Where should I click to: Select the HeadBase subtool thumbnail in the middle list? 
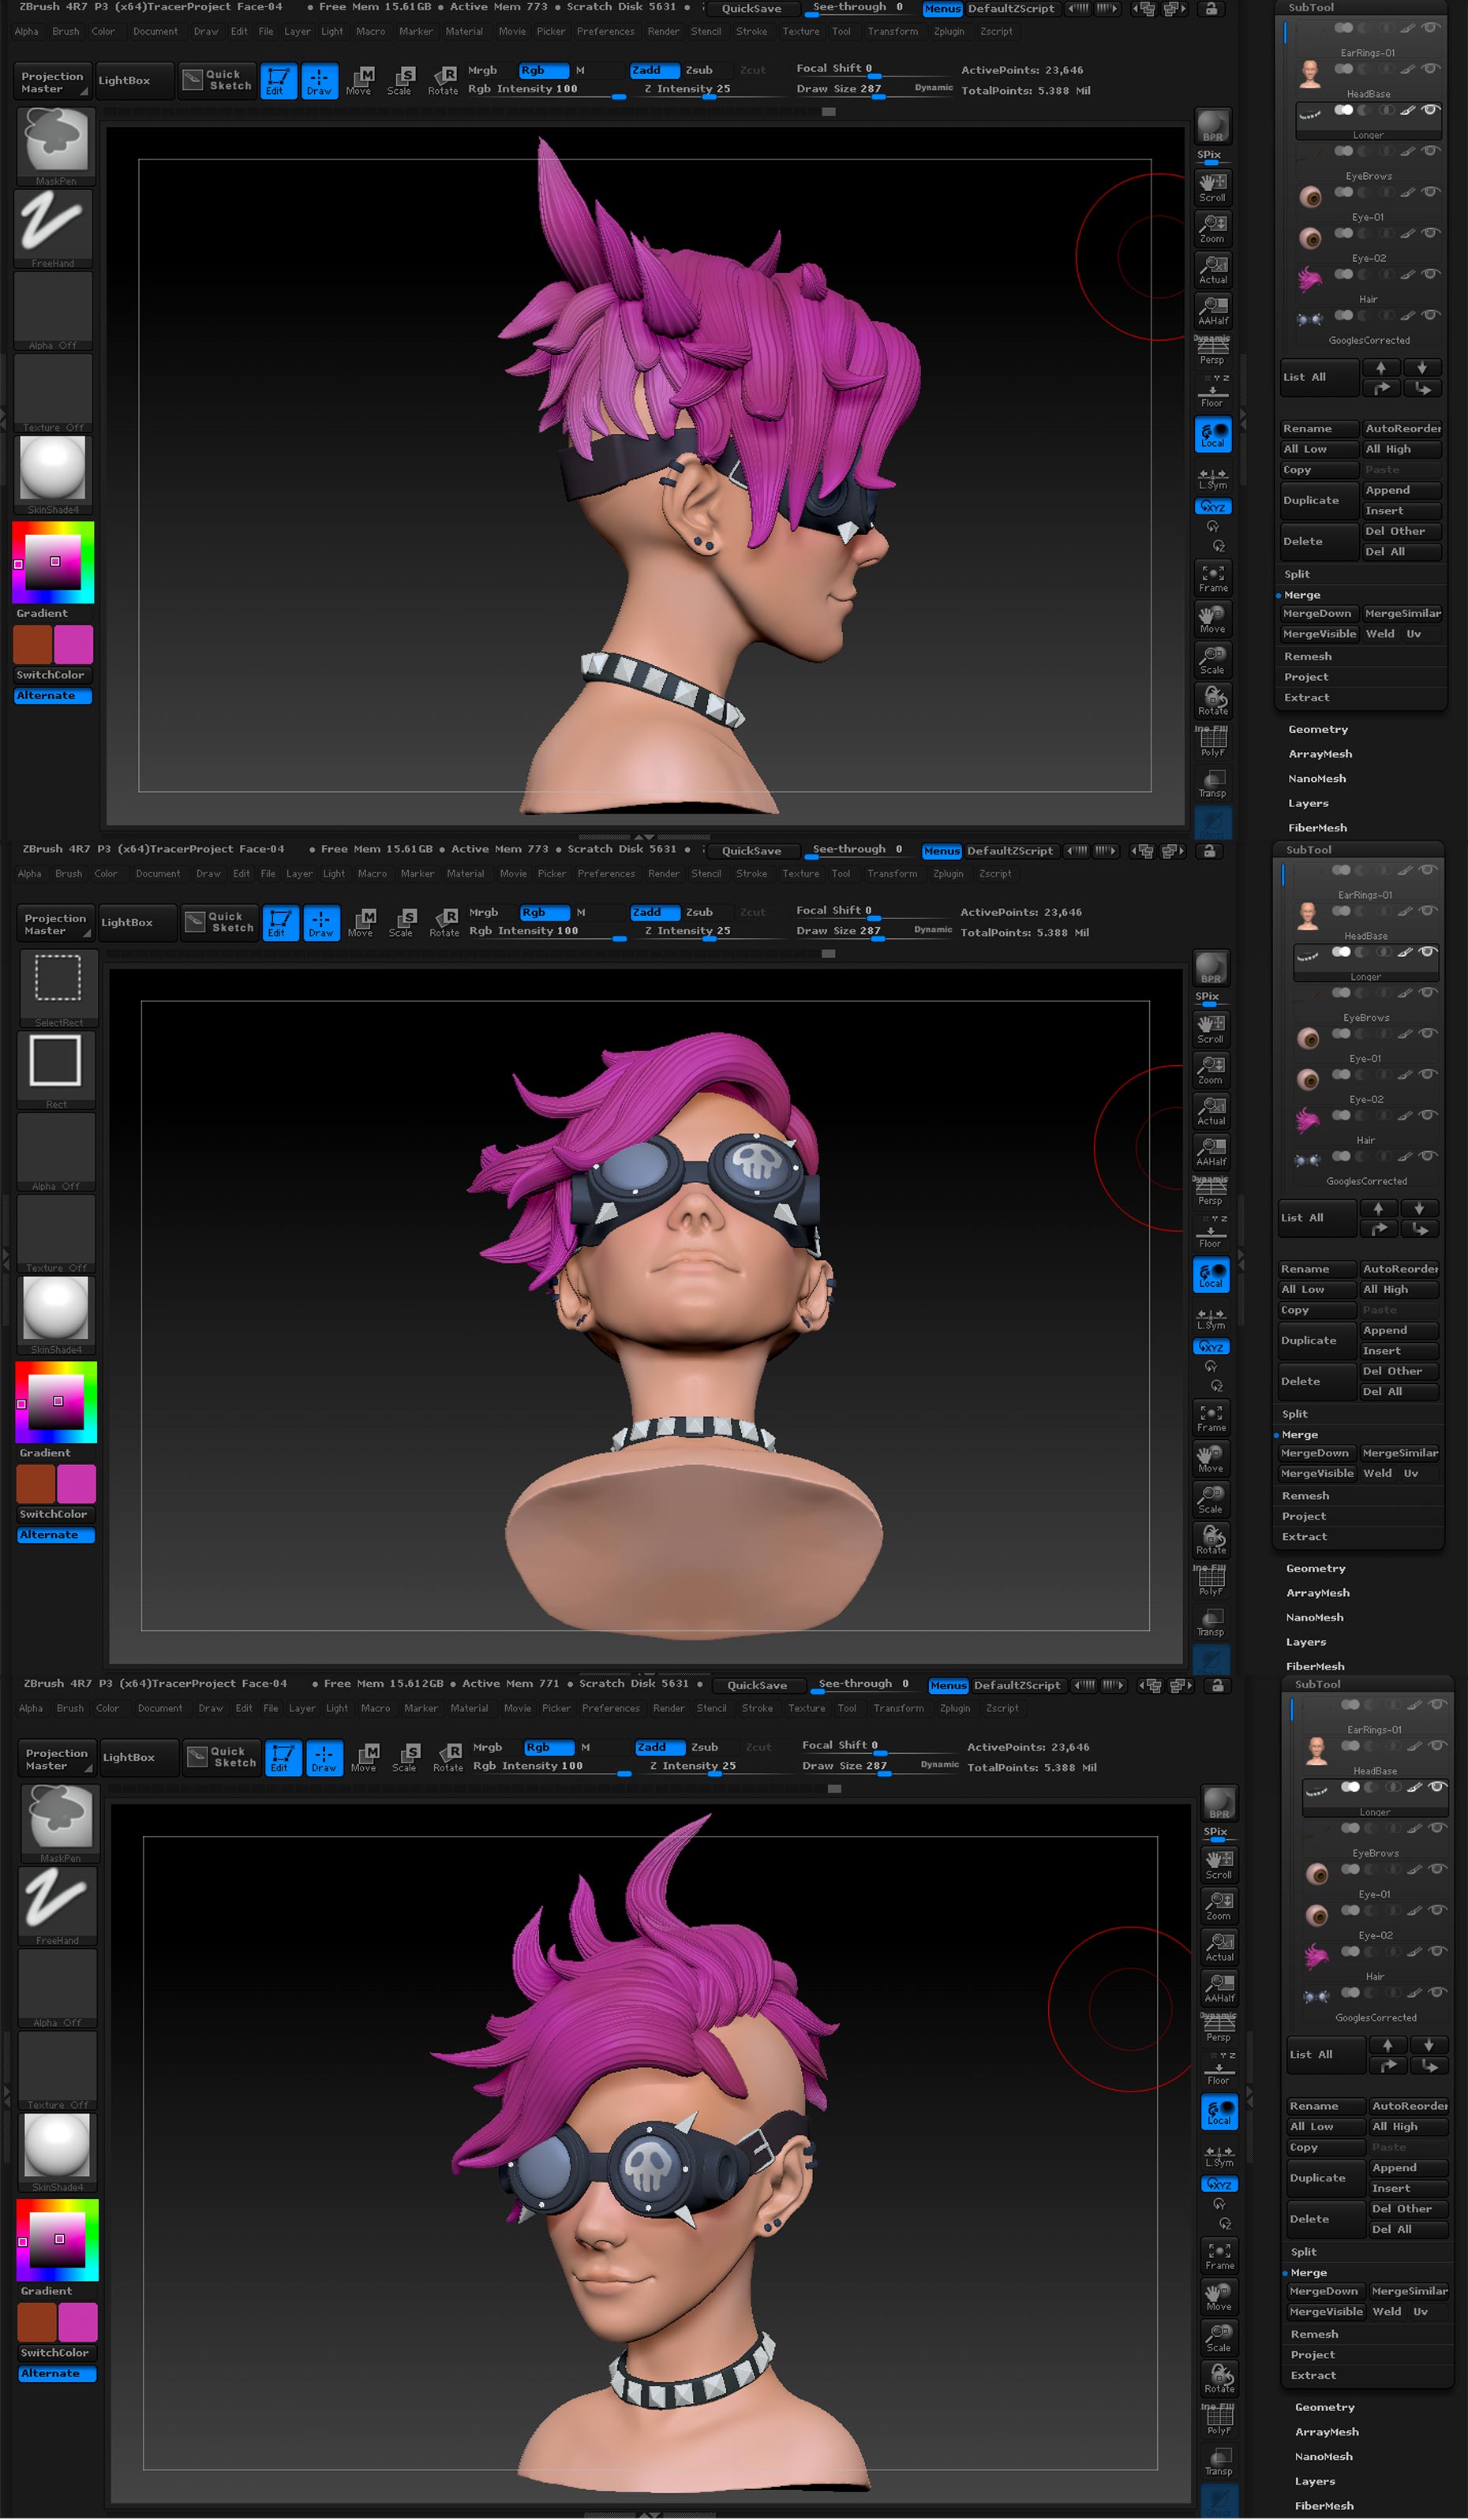point(1307,914)
